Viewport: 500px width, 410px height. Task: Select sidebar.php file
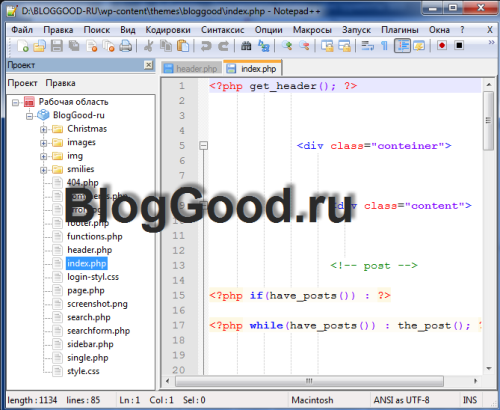[x=90, y=344]
